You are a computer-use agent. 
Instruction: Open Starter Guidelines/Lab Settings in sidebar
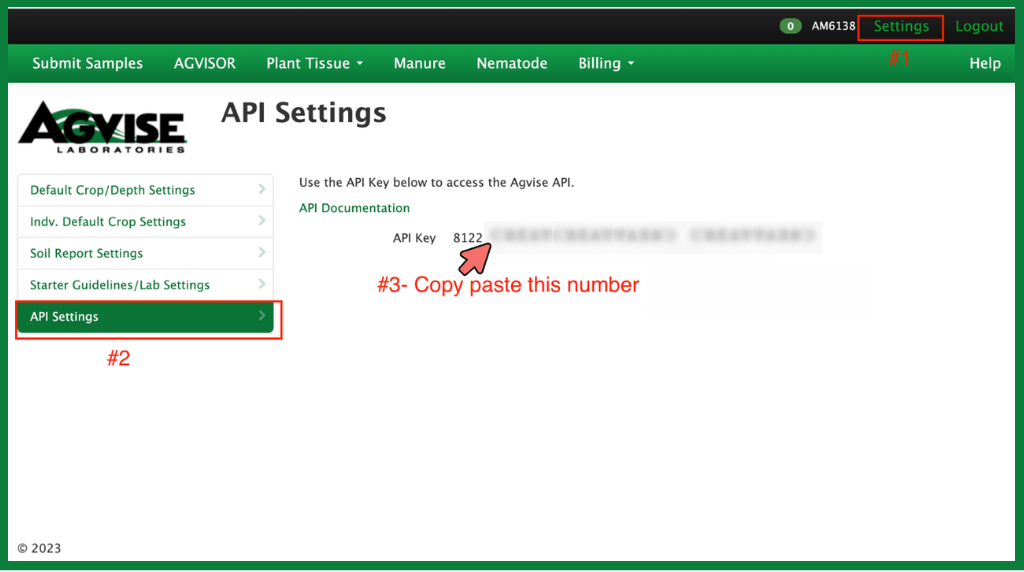pyautogui.click(x=145, y=285)
